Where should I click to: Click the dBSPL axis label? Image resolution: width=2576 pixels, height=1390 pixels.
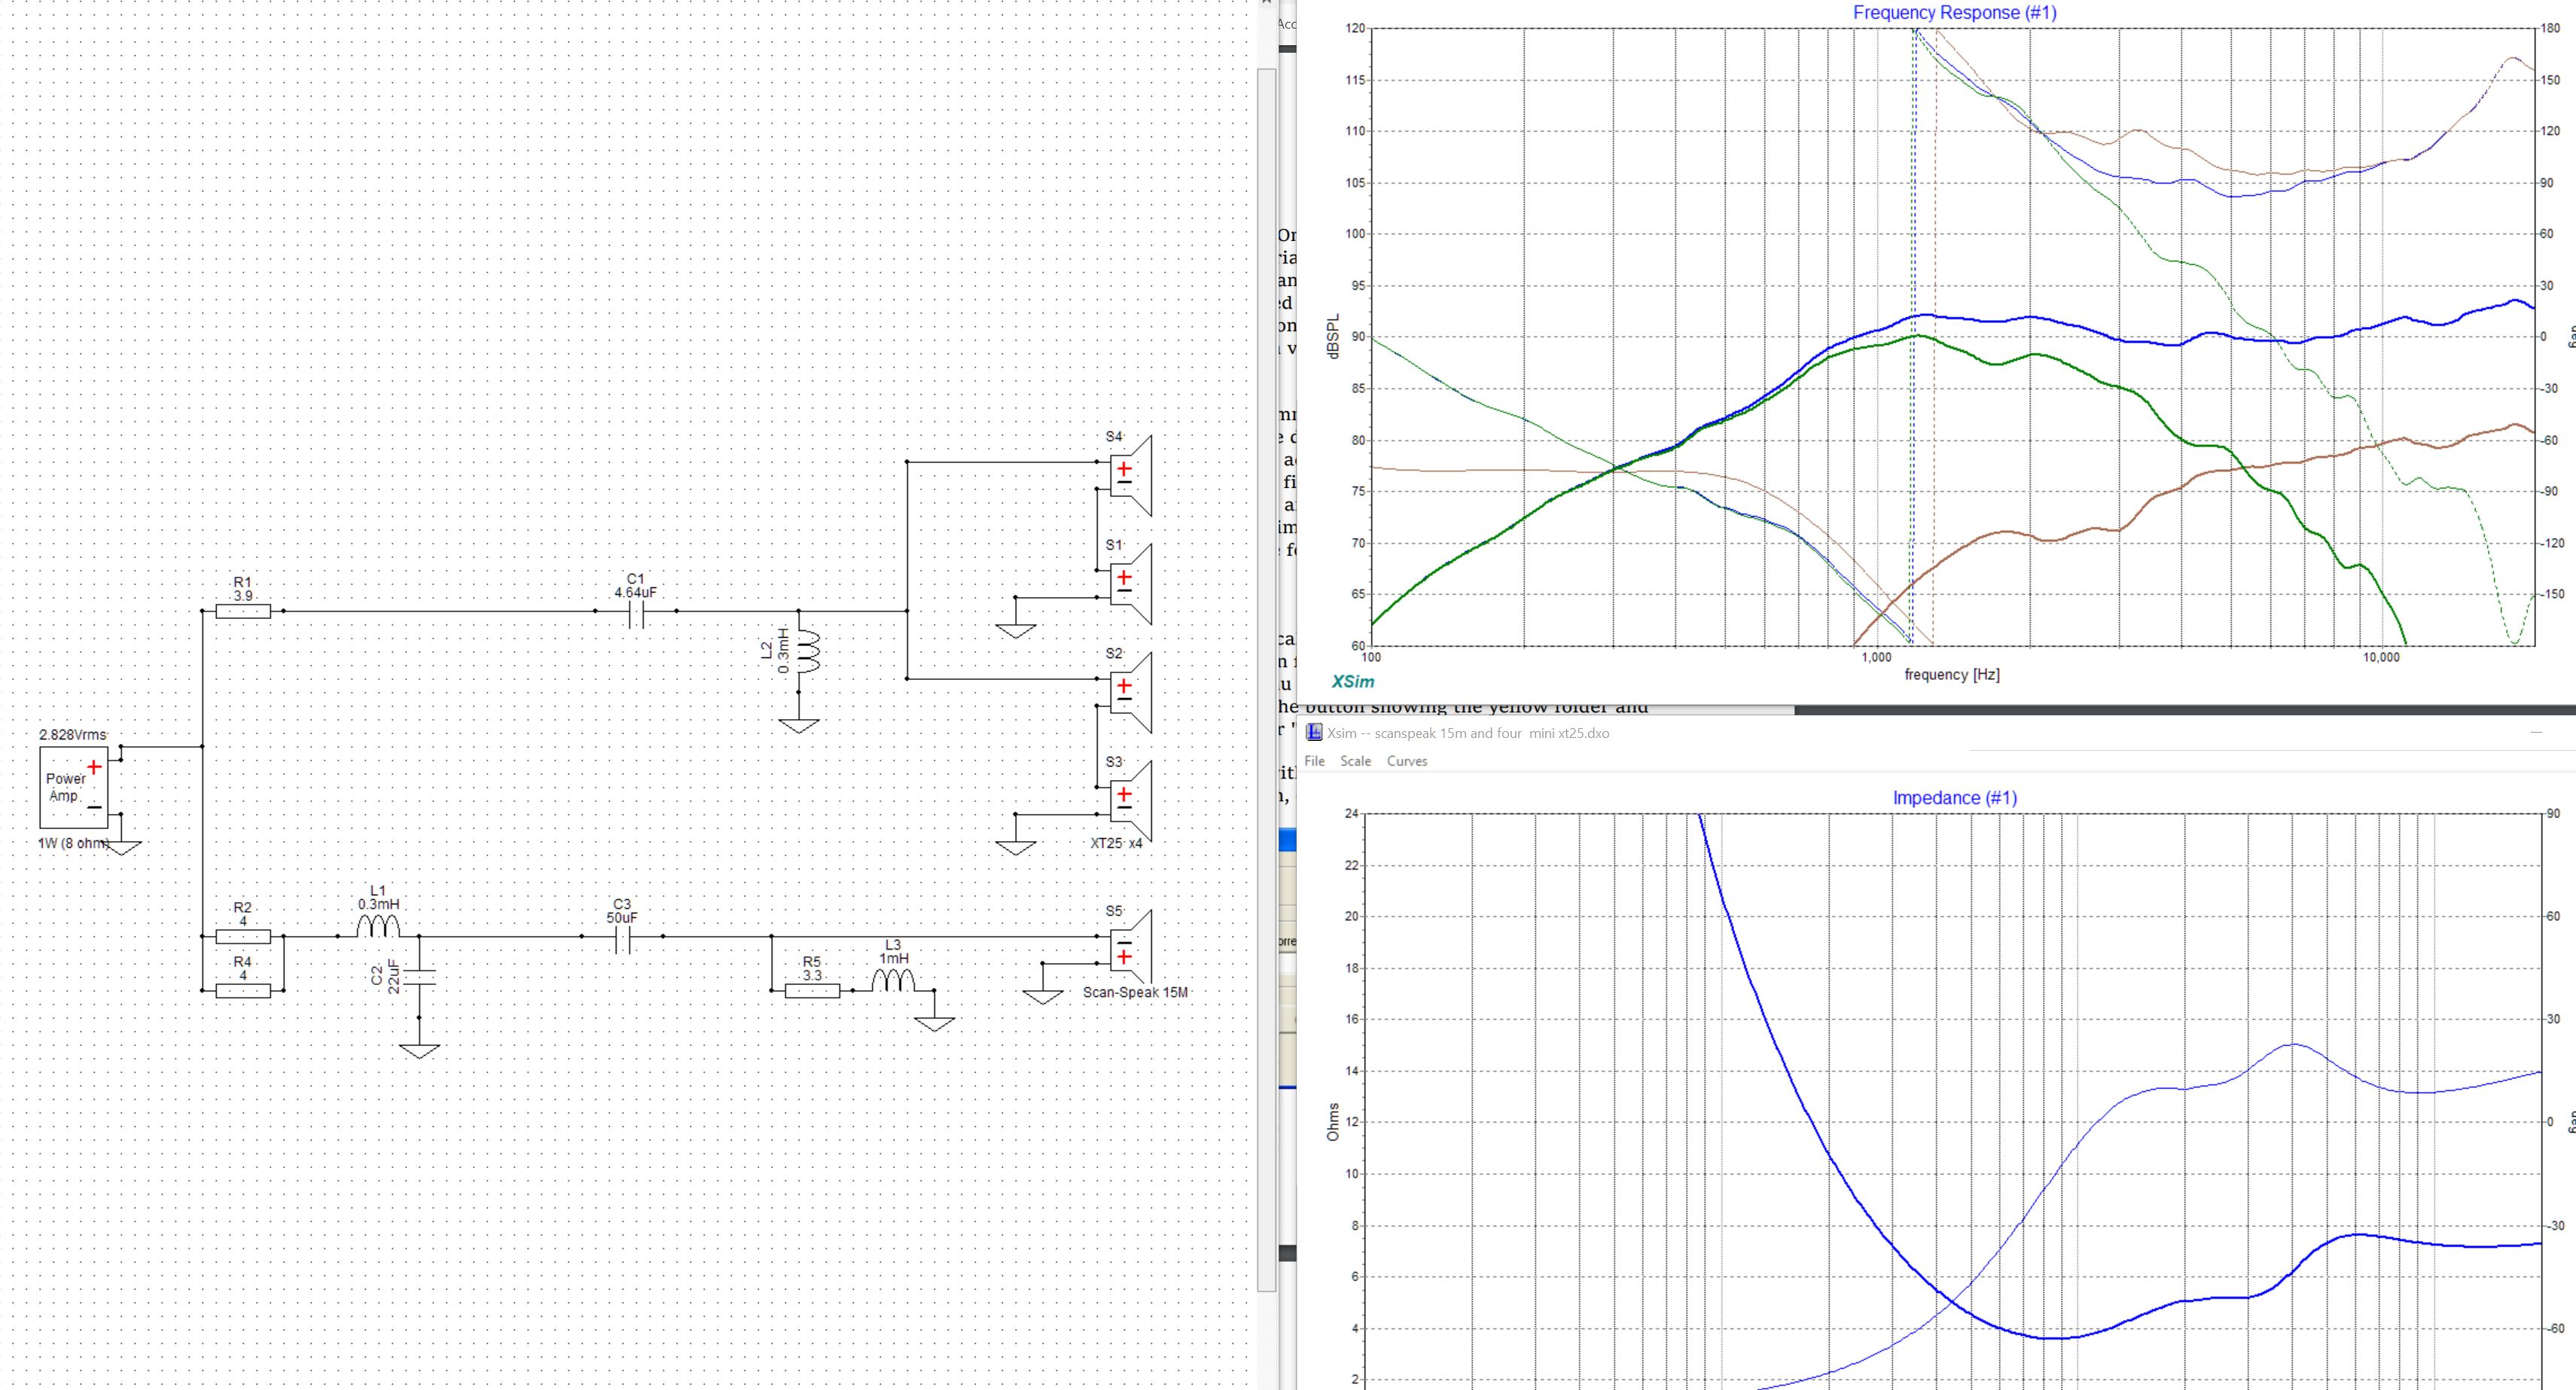coord(1332,336)
